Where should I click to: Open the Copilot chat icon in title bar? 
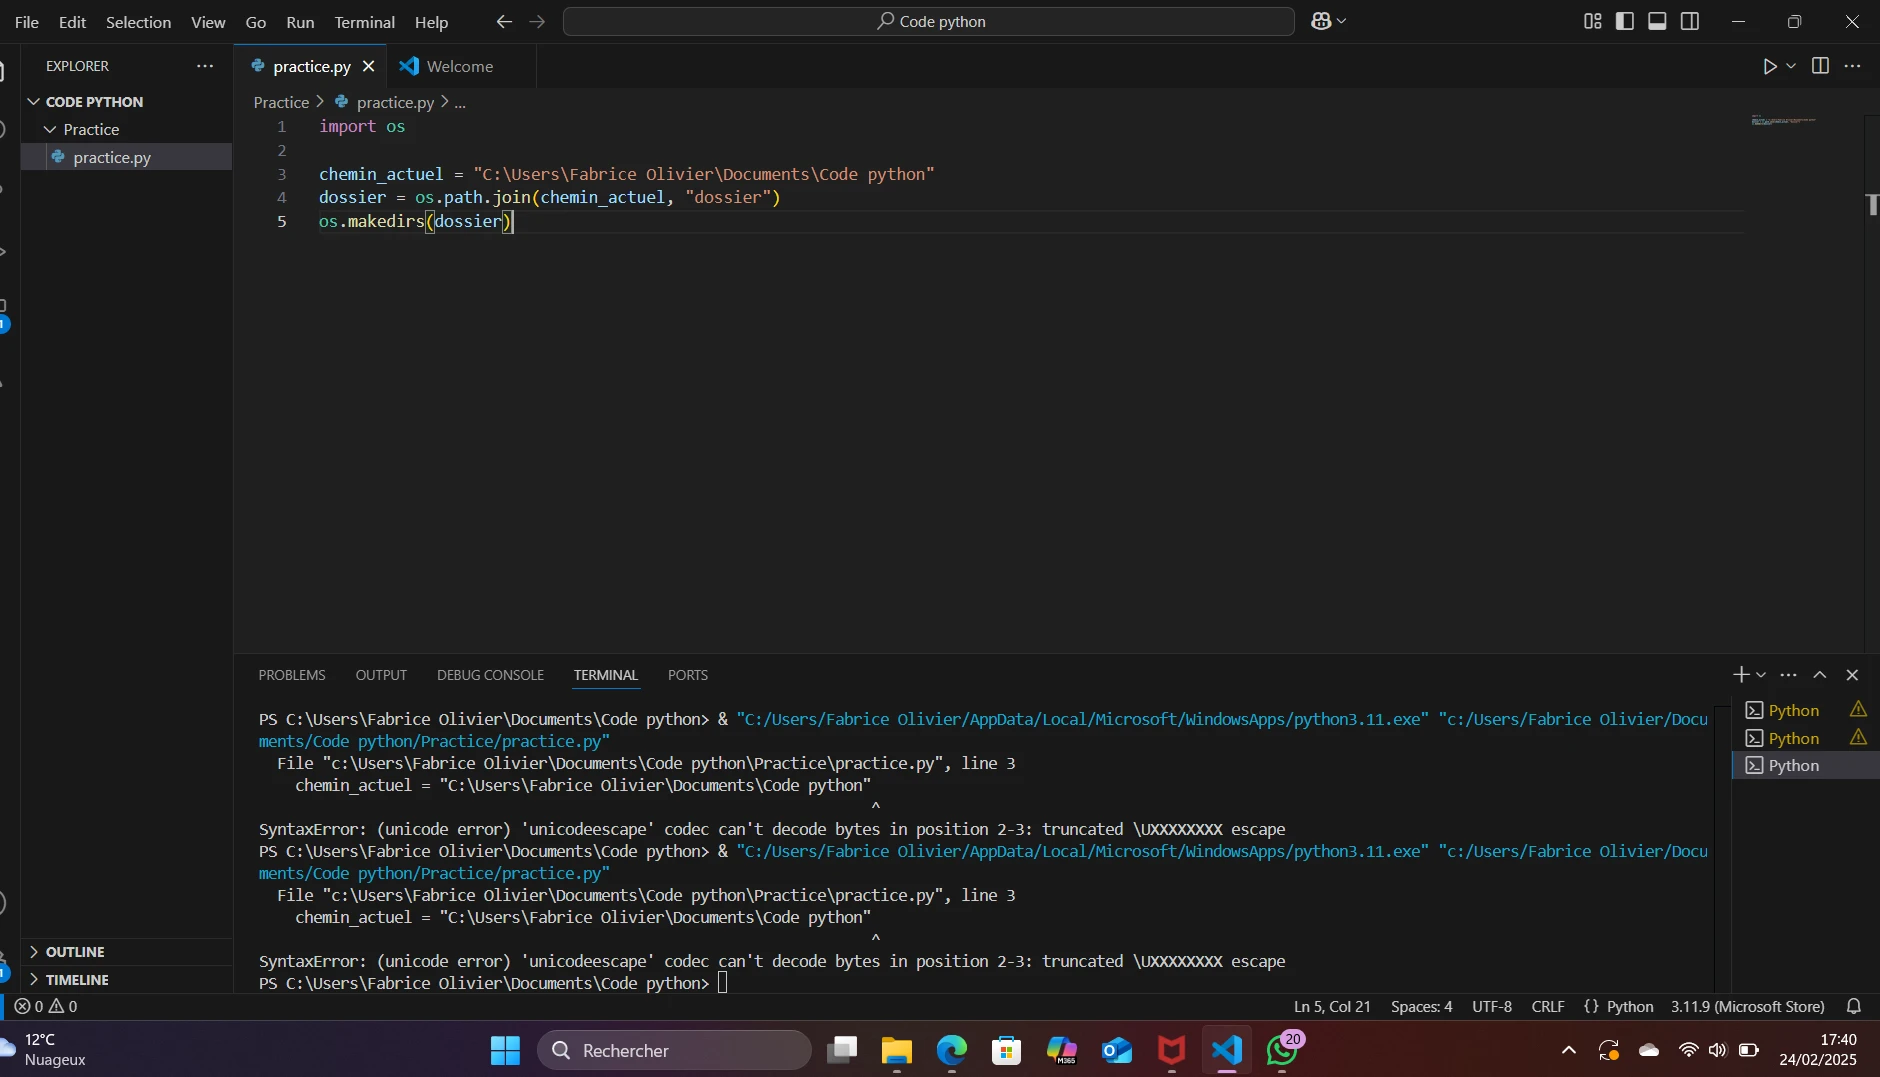click(1320, 21)
